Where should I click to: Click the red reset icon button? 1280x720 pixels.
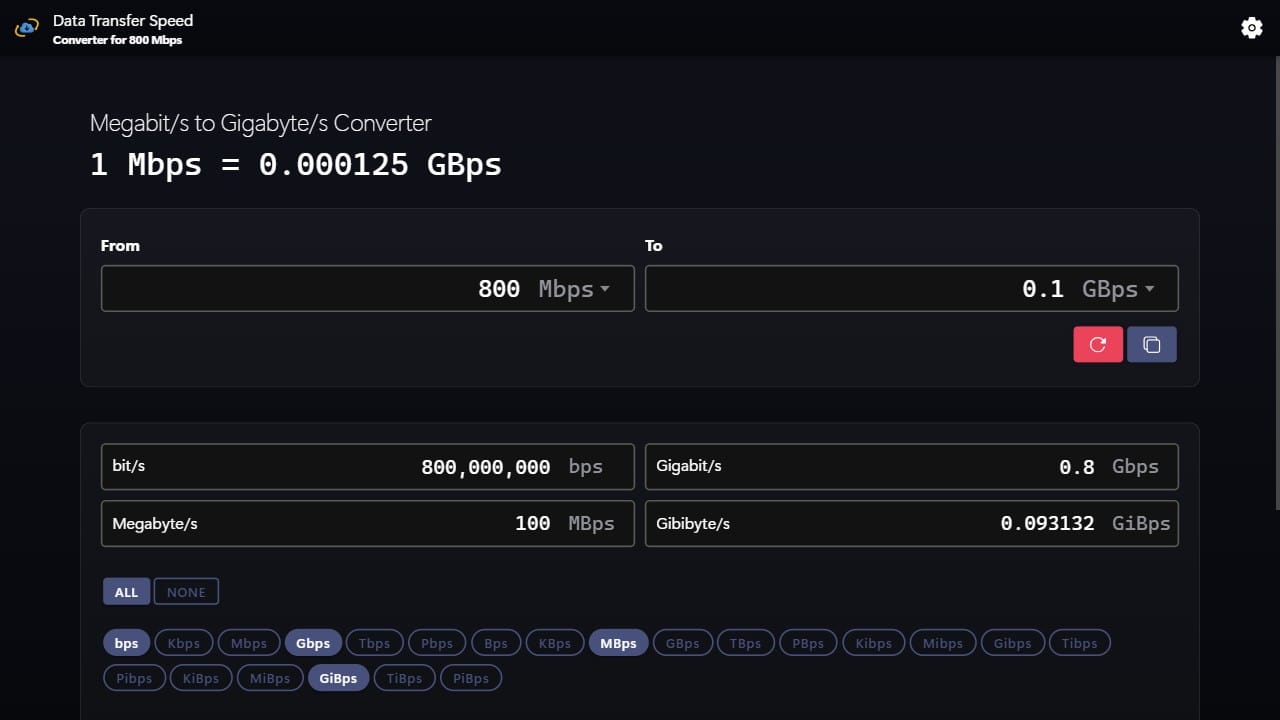(1098, 344)
